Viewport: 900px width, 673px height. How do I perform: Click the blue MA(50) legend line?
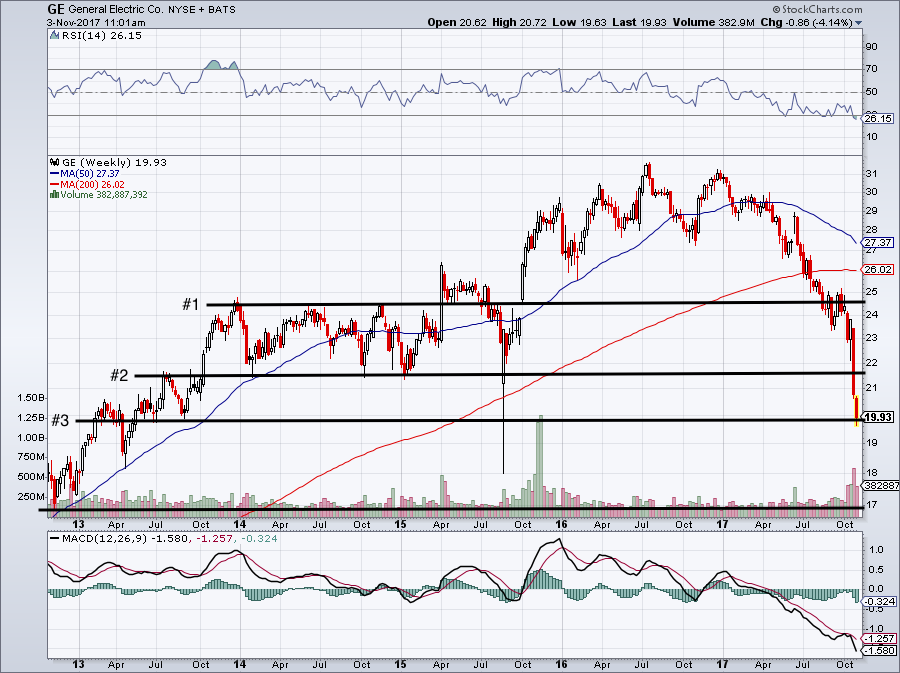[x=55, y=174]
